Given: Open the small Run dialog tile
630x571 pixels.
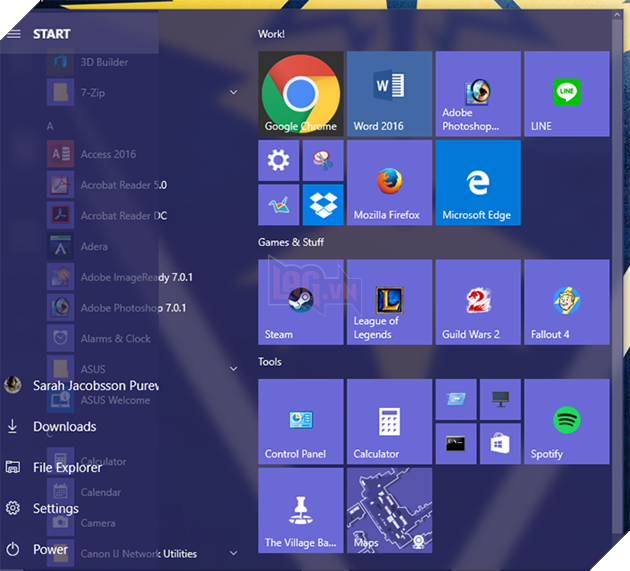Looking at the screenshot, I should [x=456, y=399].
